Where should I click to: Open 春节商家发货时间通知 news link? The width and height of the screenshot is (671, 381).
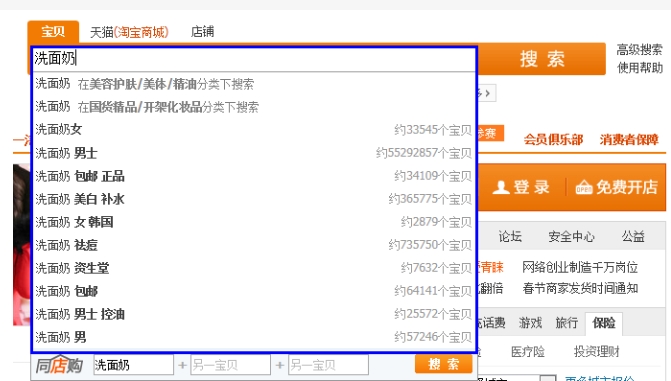[580, 288]
